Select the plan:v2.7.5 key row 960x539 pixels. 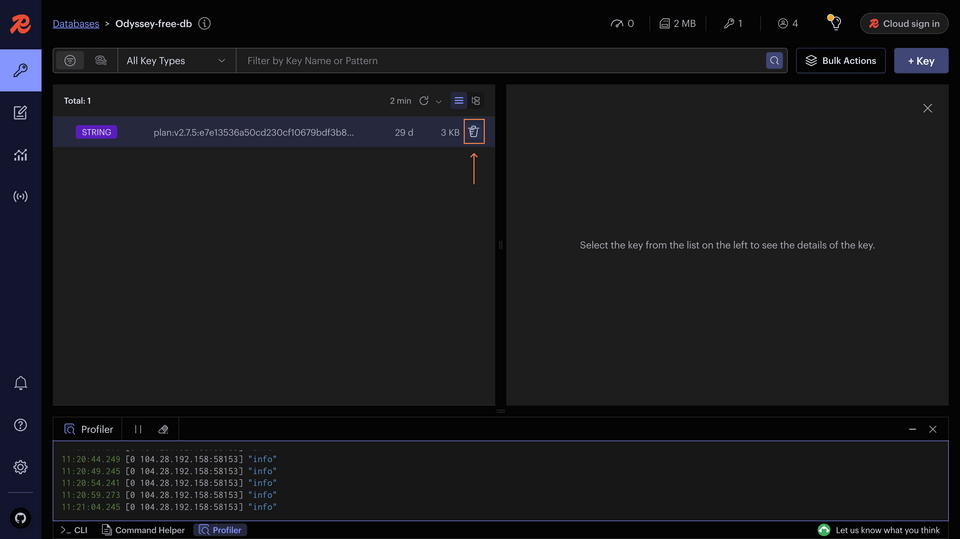274,132
